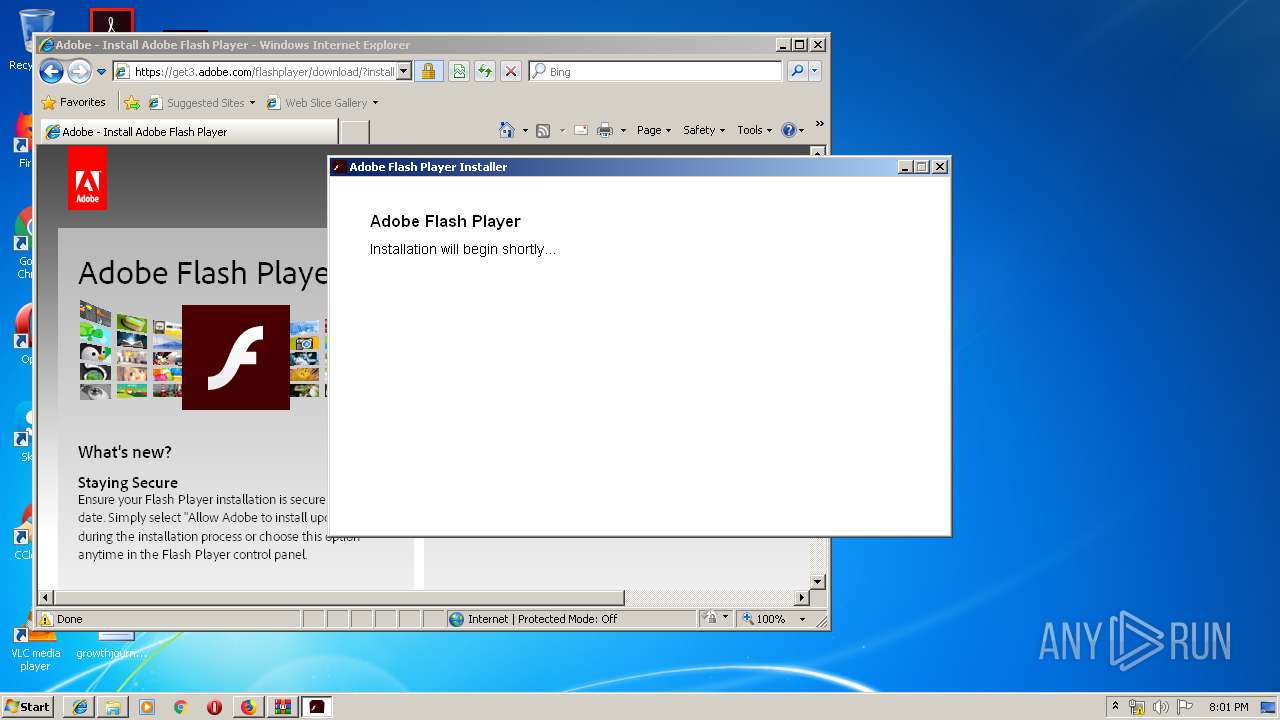
Task: Show hidden system tray icons arrow
Action: click(1115, 706)
